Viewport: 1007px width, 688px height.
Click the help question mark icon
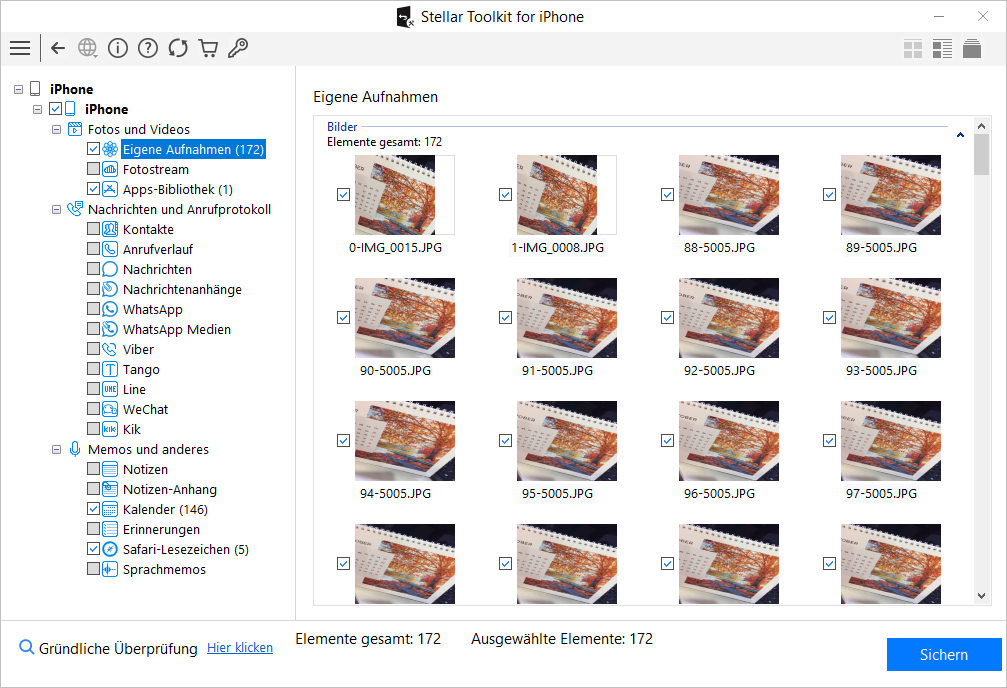(148, 48)
